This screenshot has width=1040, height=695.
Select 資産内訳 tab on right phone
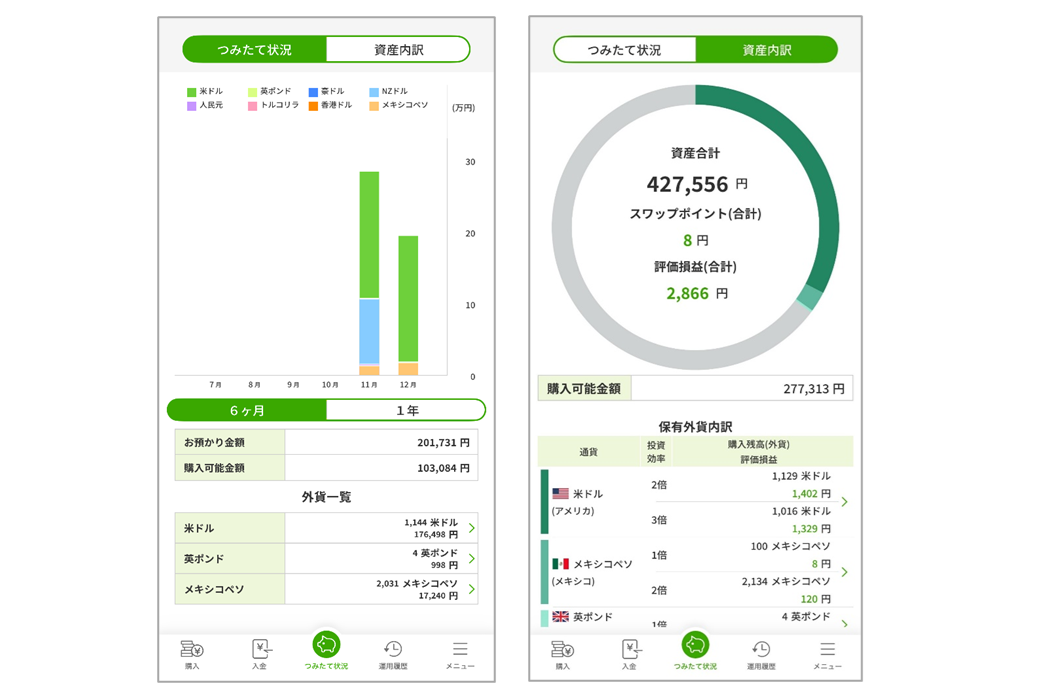coord(767,49)
